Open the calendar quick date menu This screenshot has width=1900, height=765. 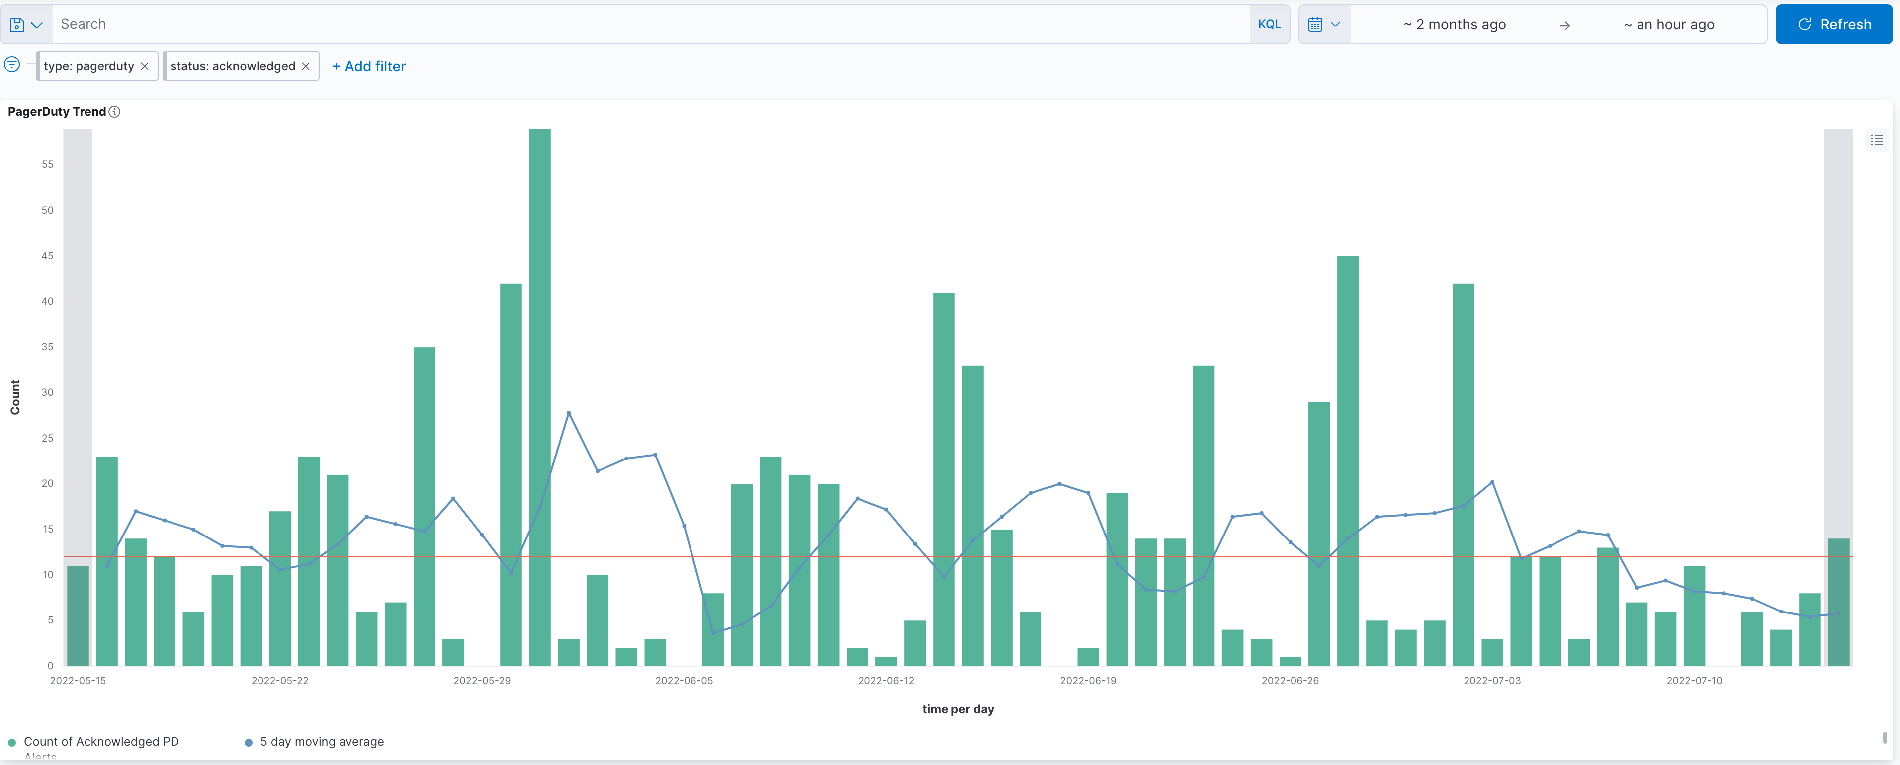tap(1324, 24)
